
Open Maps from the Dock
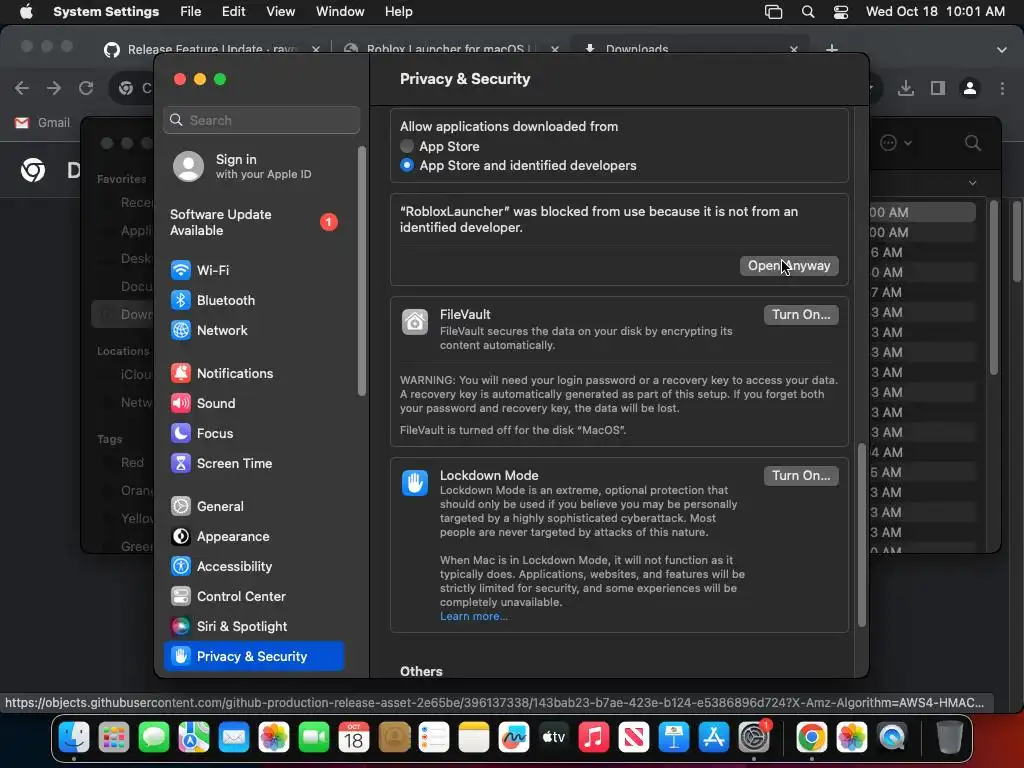click(x=194, y=737)
